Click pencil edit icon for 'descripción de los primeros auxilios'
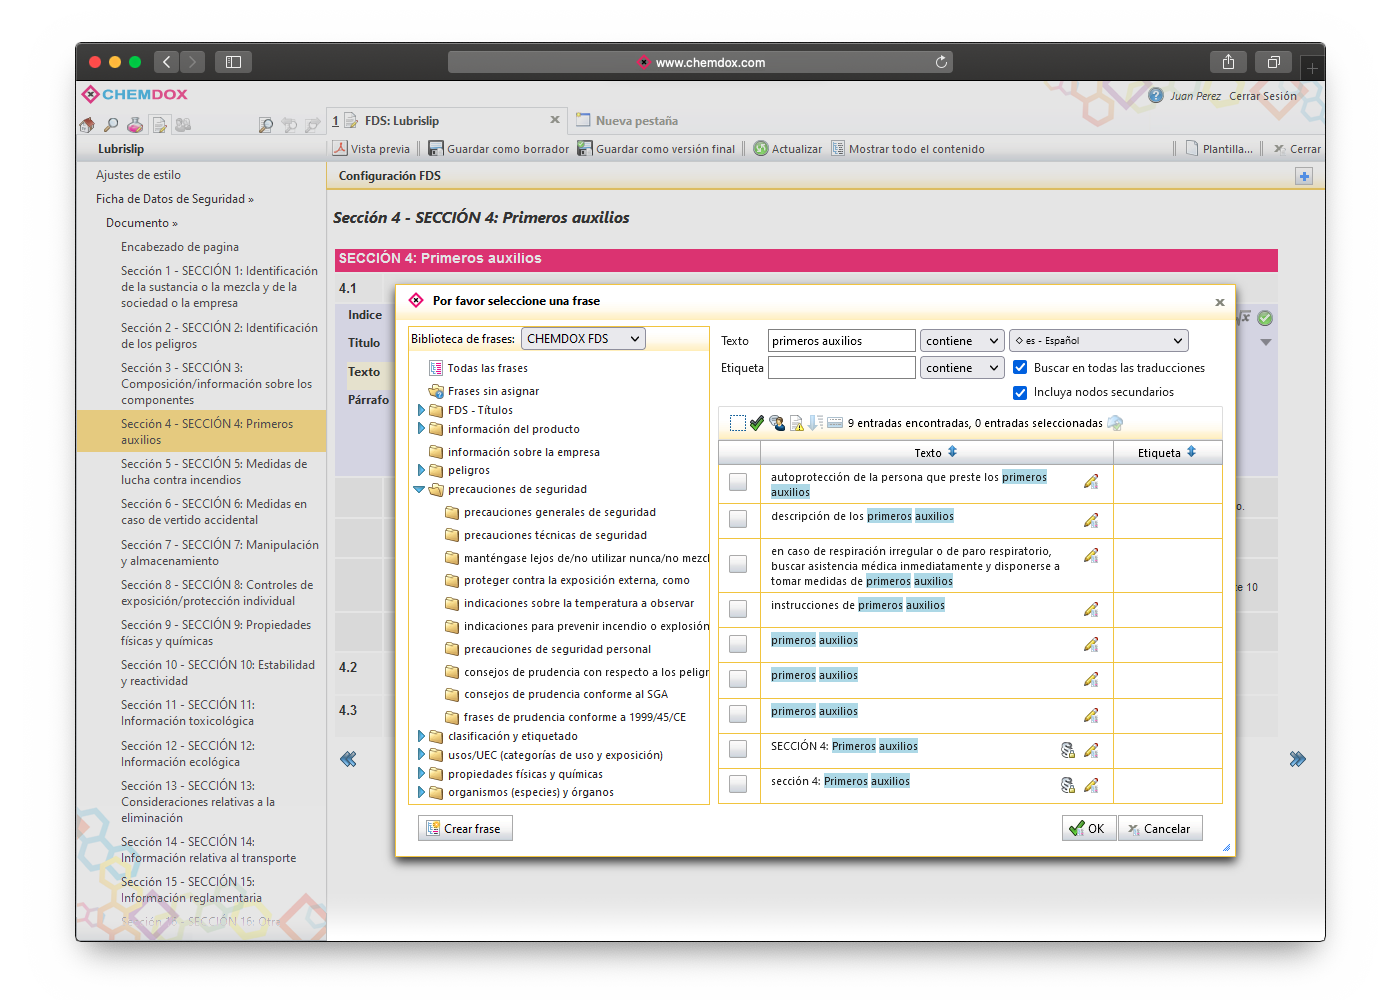 [x=1091, y=520]
